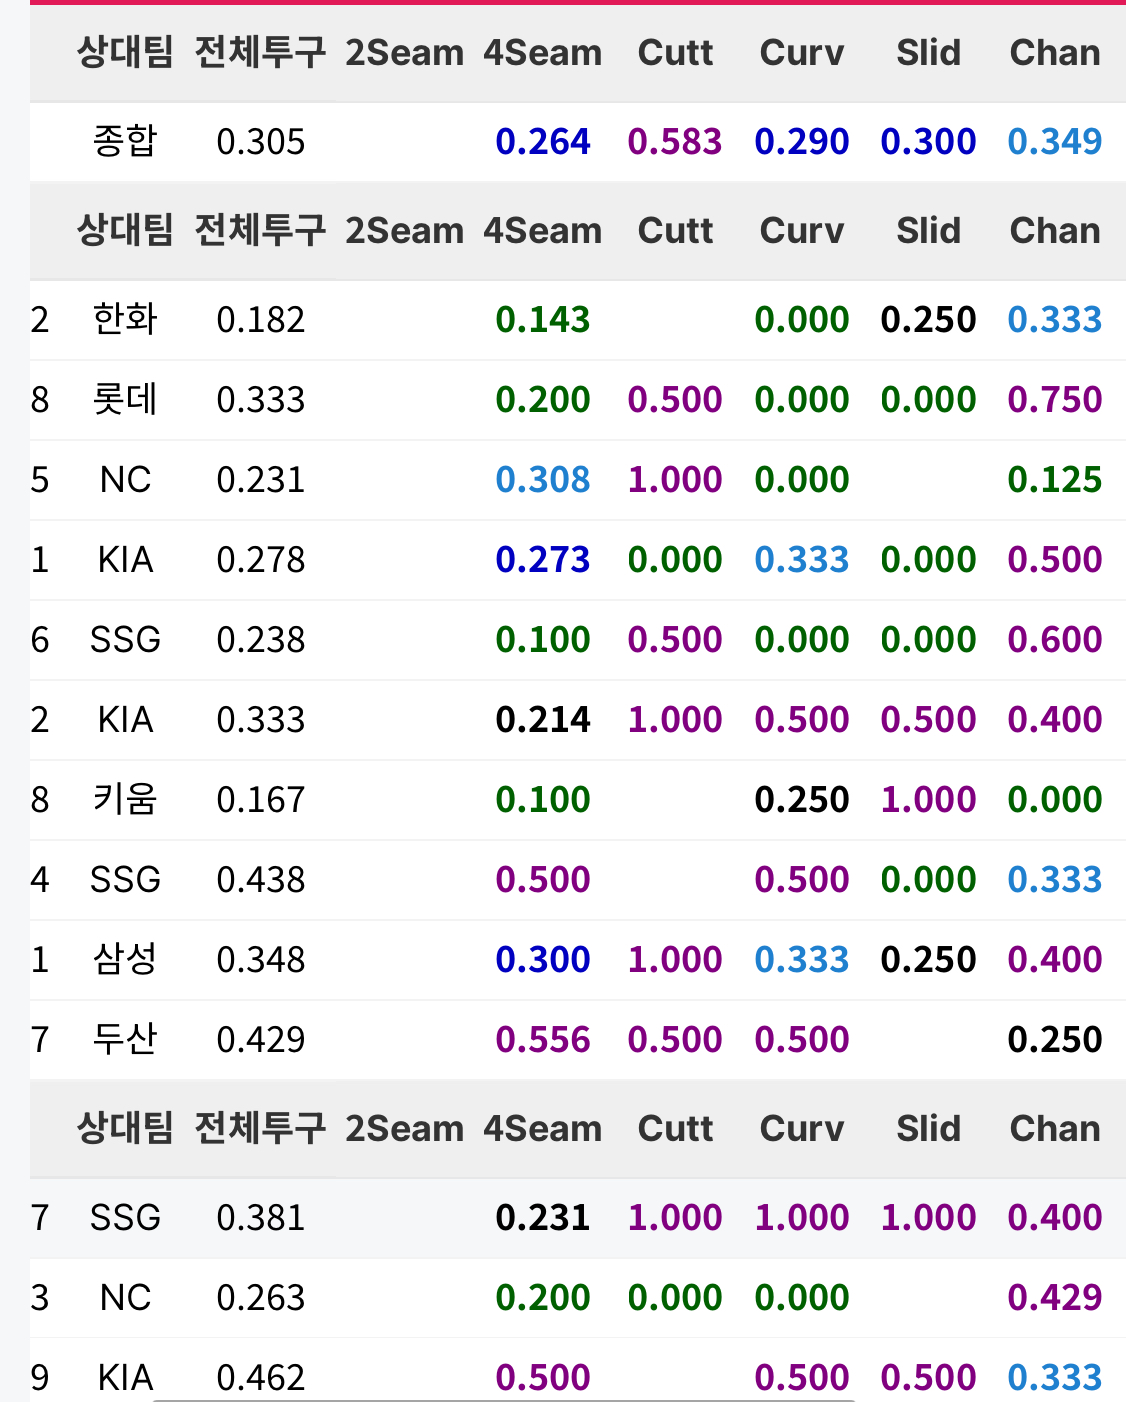Click SSG Chan value 0.600
The height and width of the screenshot is (1402, 1126).
(1055, 640)
